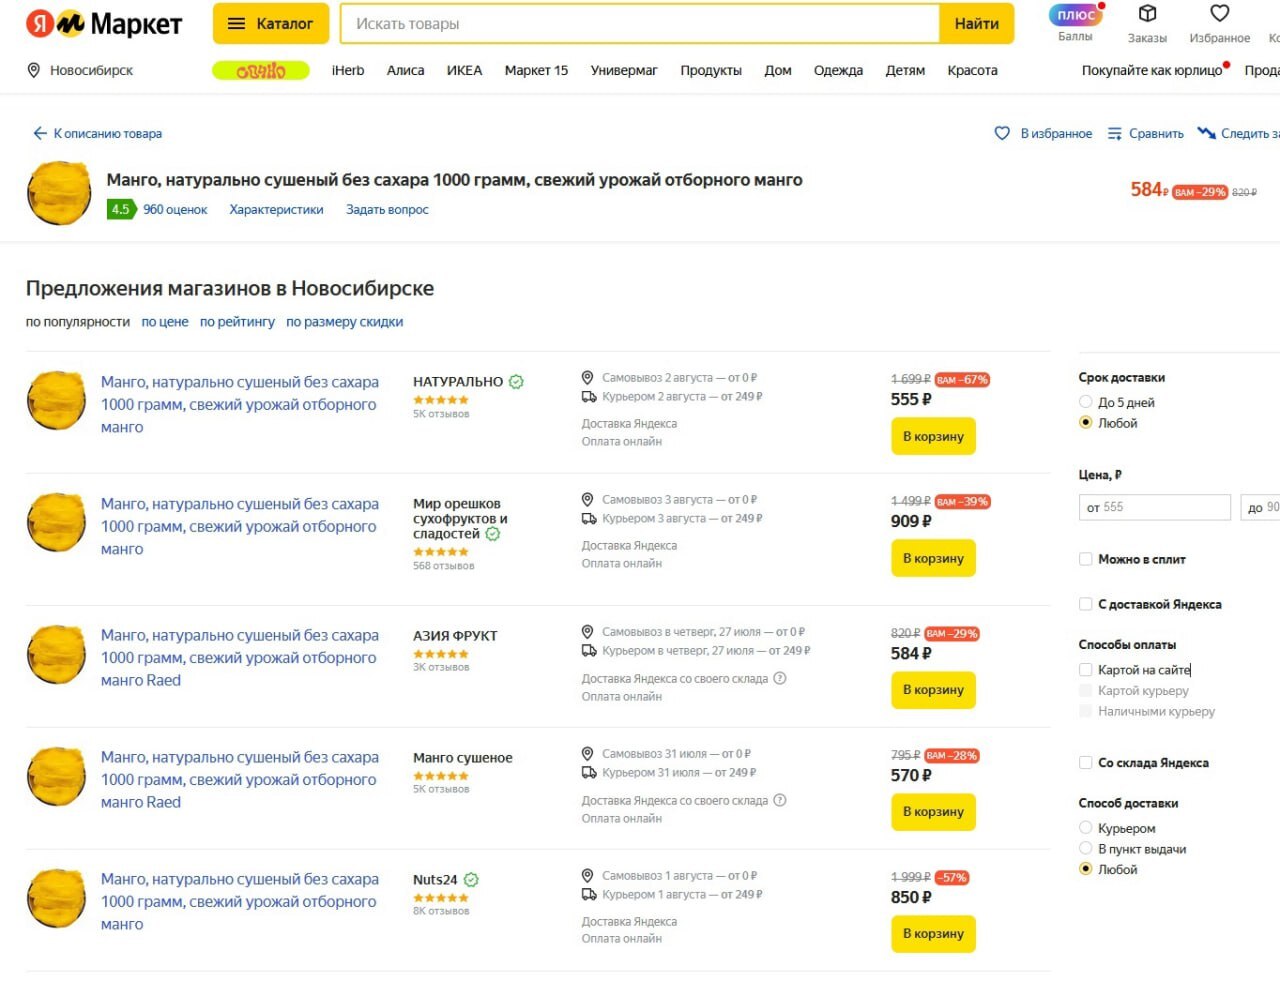The width and height of the screenshot is (1280, 981).
Task: Check 'Картой на сайте' payment option
Action: tap(1086, 670)
